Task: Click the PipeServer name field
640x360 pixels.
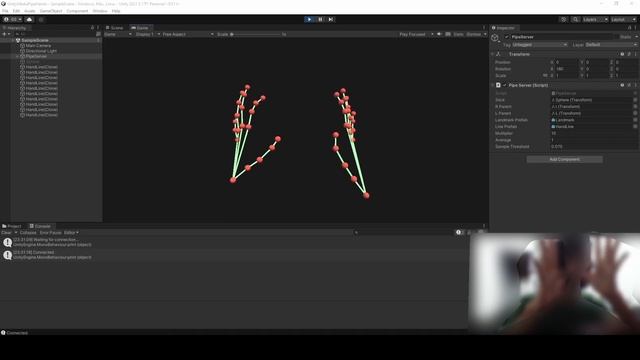Action: pyautogui.click(x=562, y=37)
